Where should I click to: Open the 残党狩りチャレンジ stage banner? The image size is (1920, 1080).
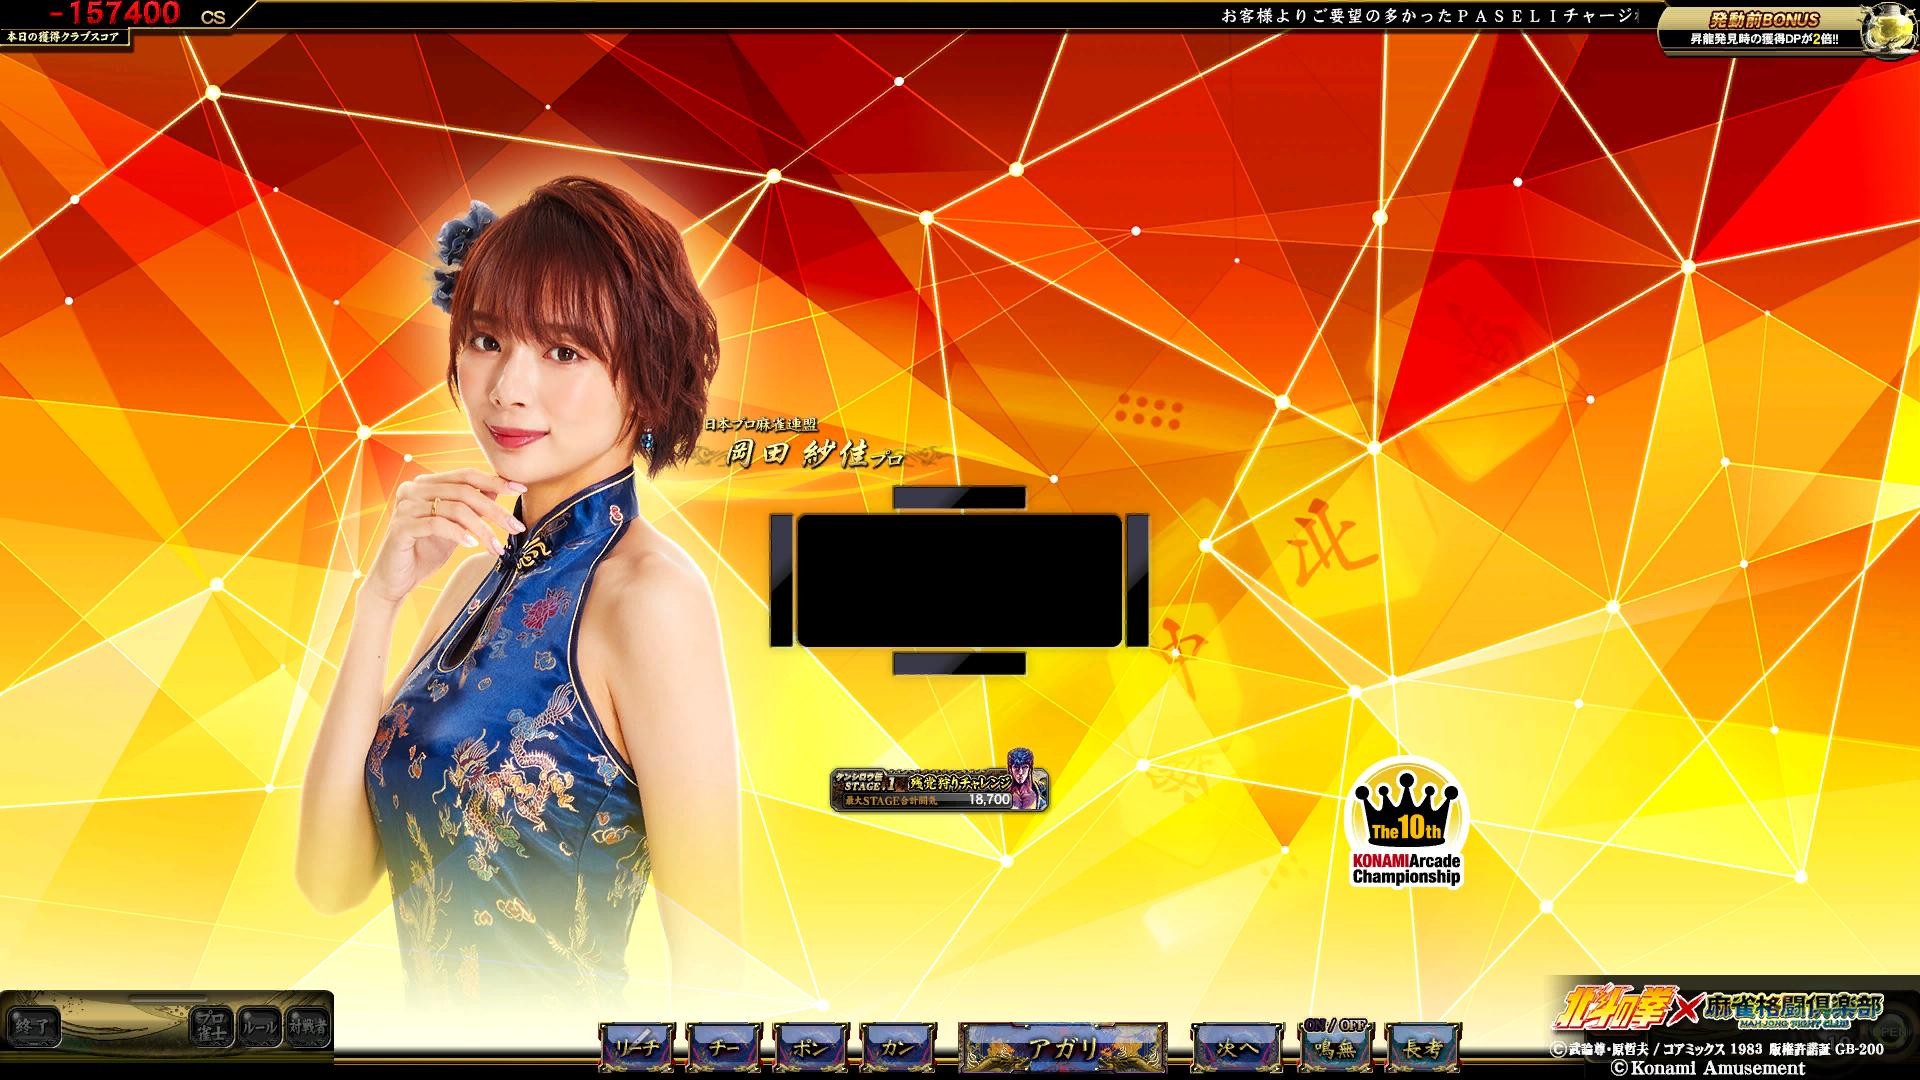938,789
